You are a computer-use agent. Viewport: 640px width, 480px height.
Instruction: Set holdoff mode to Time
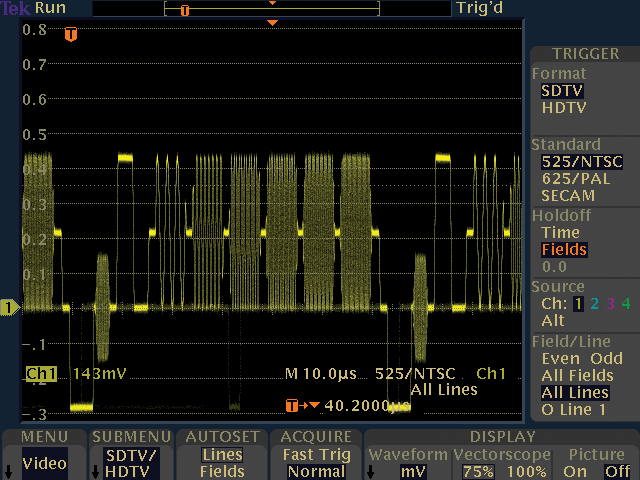560,233
